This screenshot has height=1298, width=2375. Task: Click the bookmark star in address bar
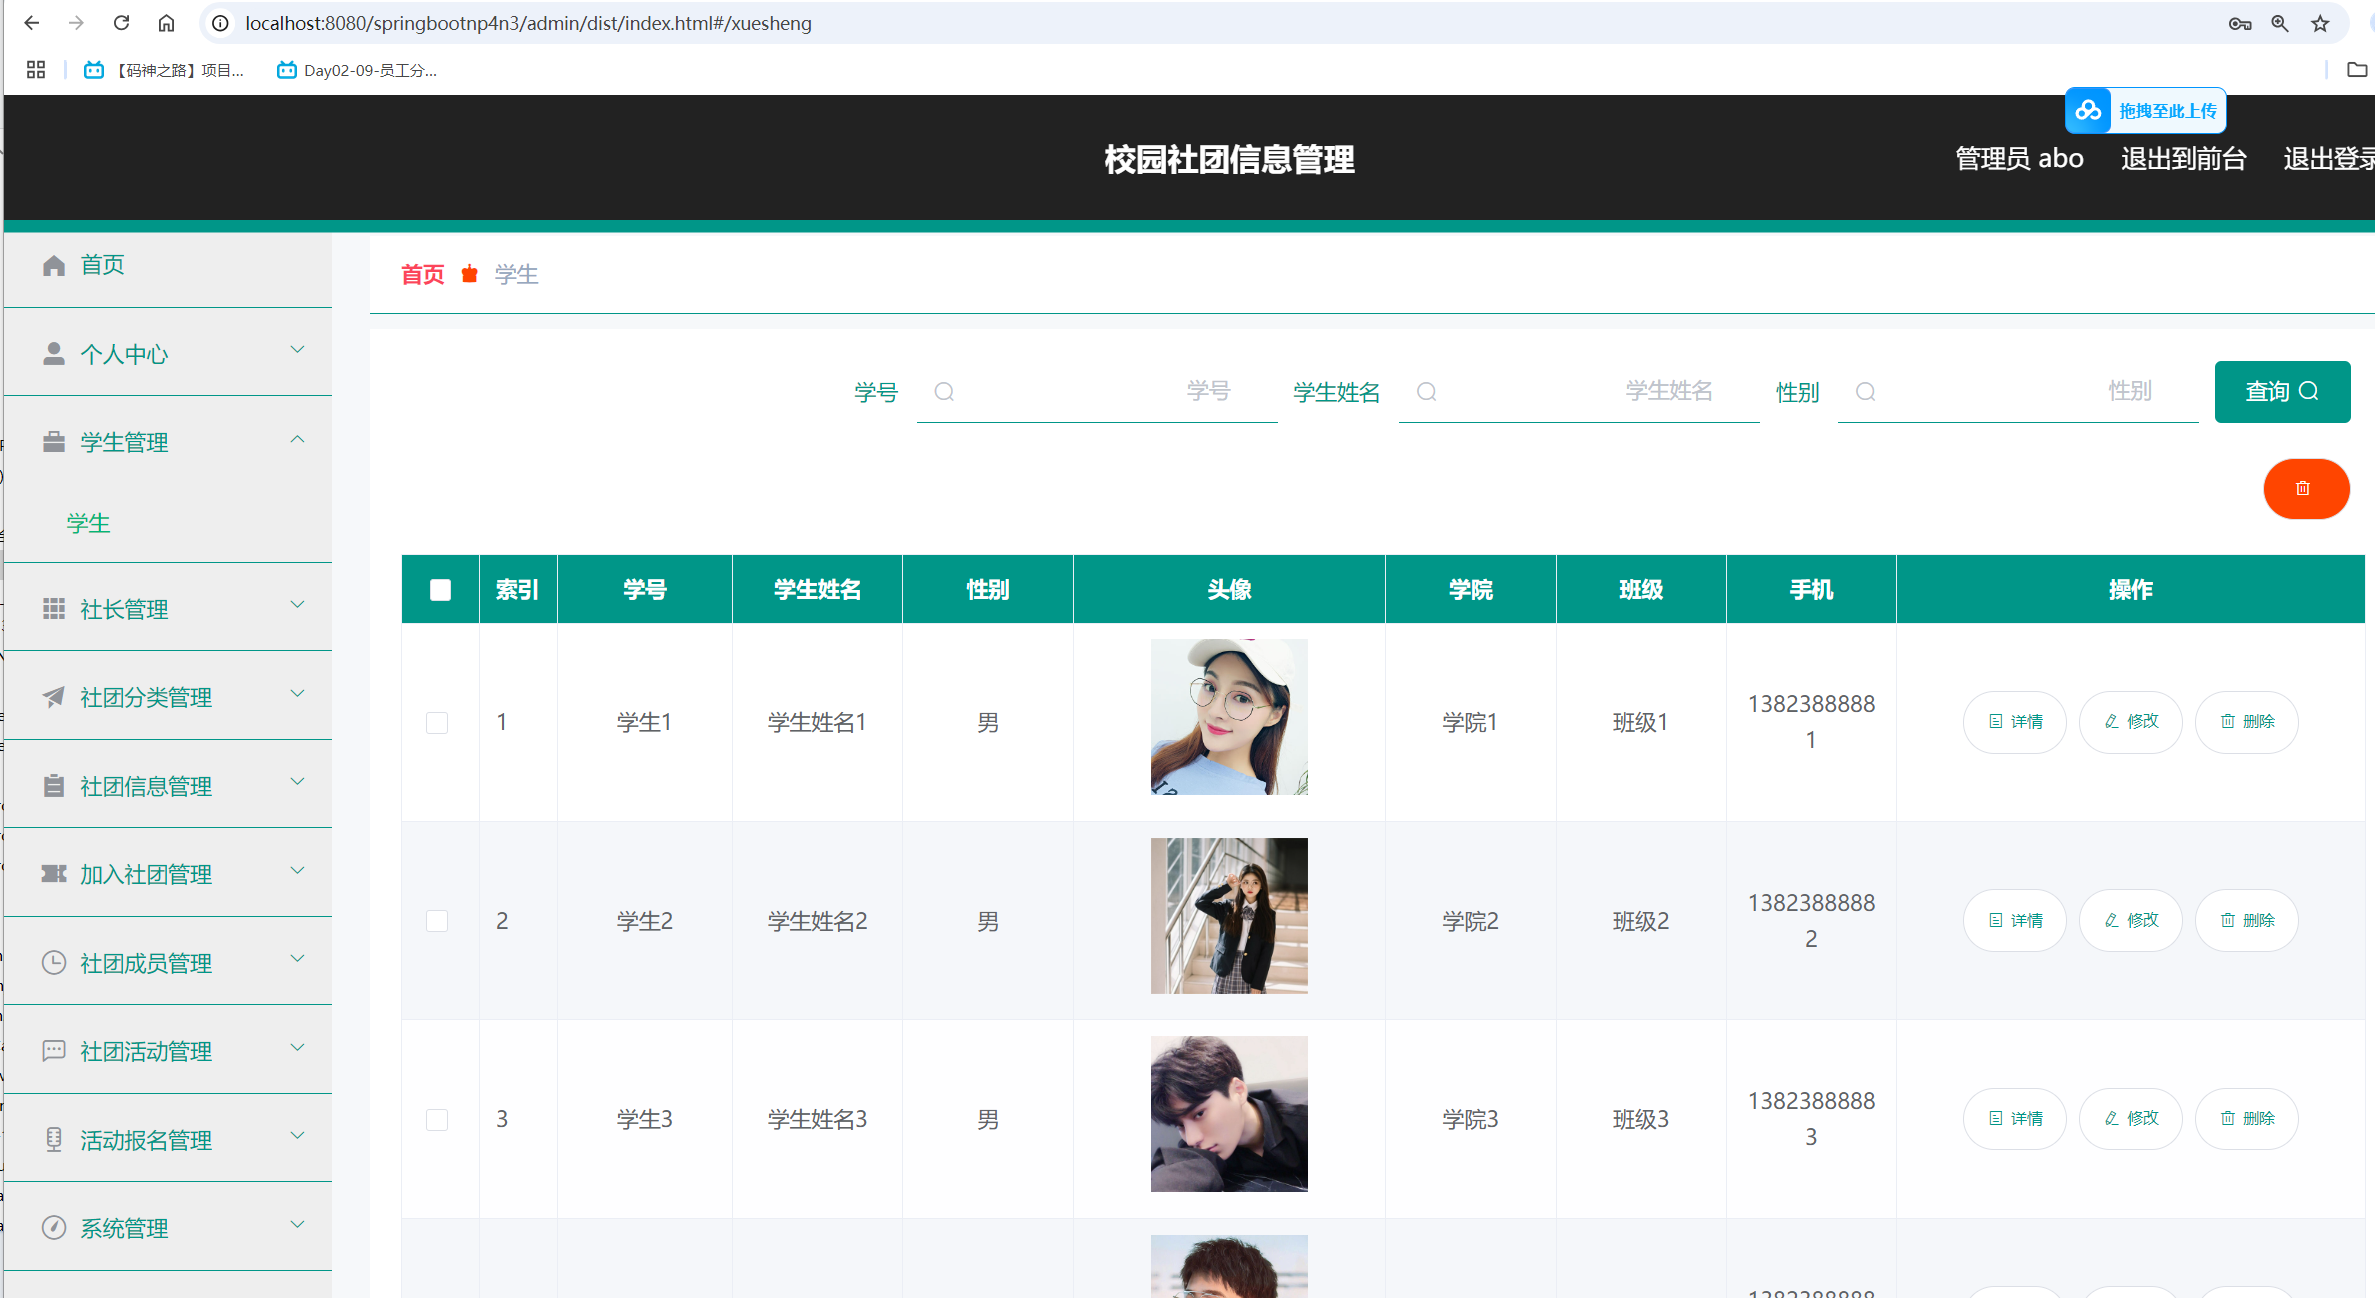[2320, 23]
